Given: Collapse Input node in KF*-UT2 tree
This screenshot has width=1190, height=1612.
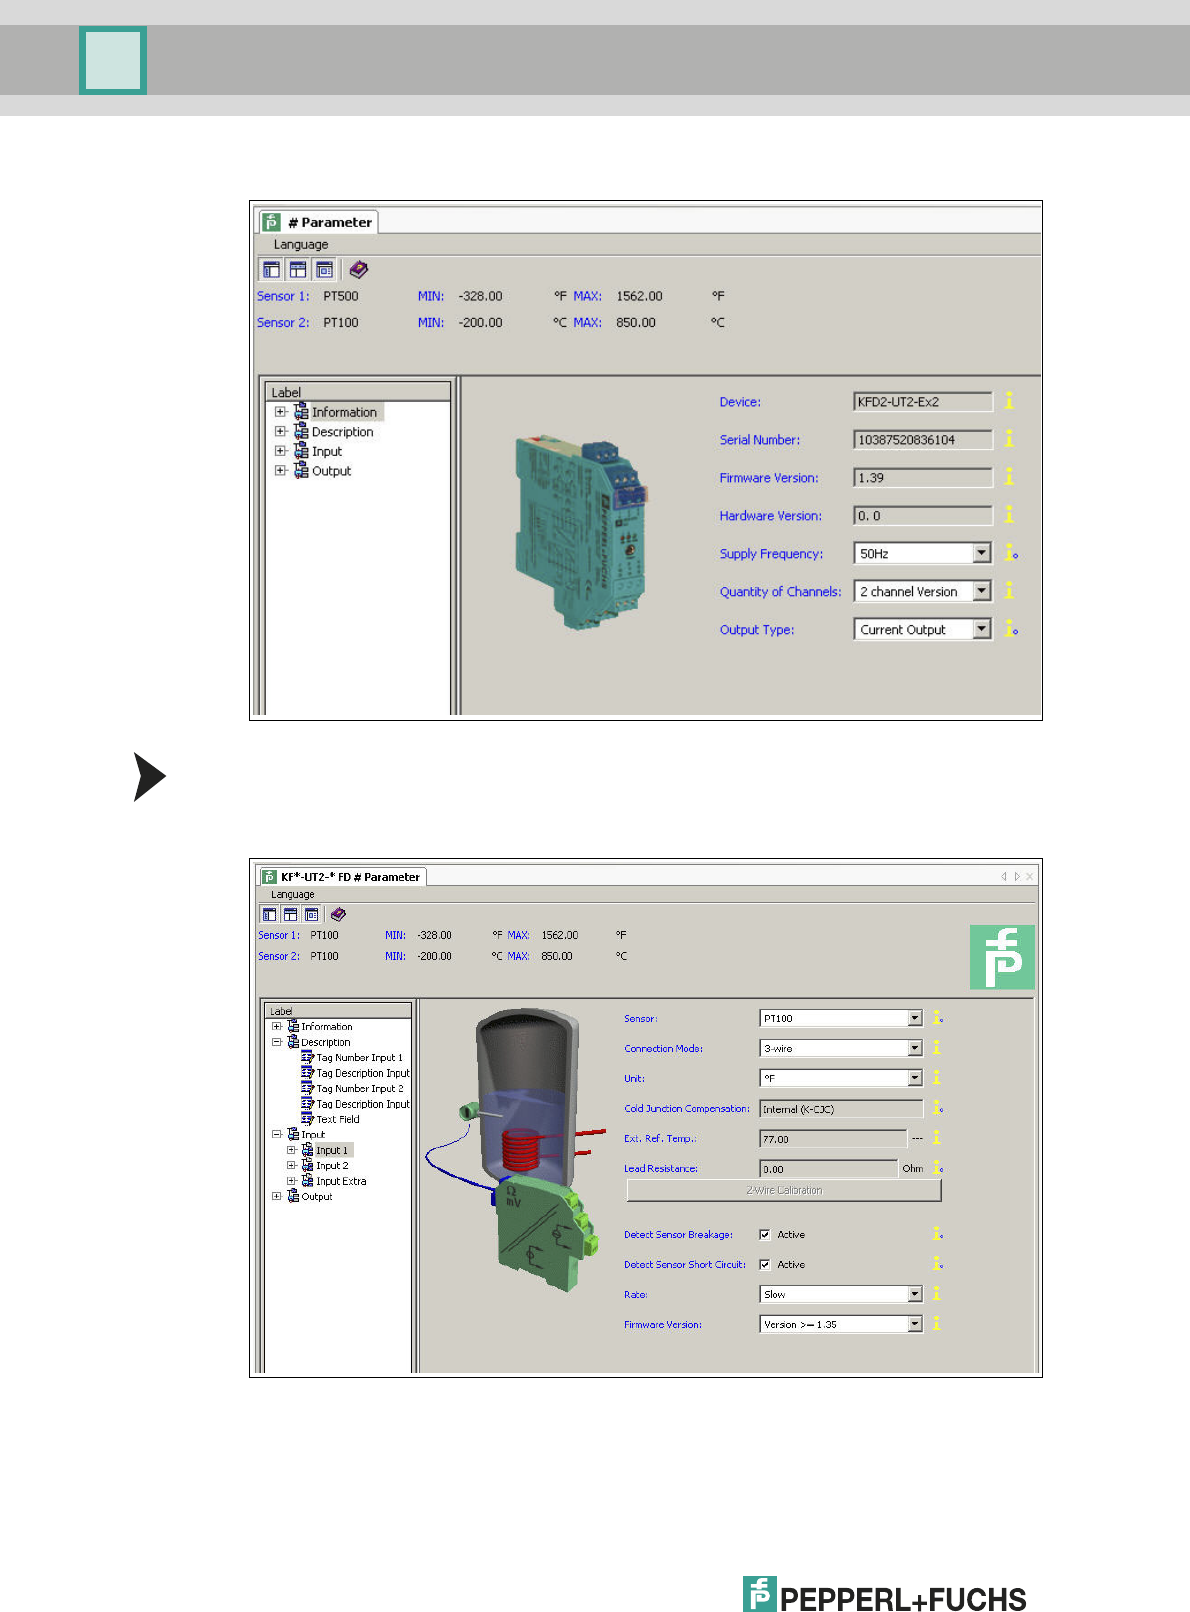Looking at the screenshot, I should tap(277, 1134).
